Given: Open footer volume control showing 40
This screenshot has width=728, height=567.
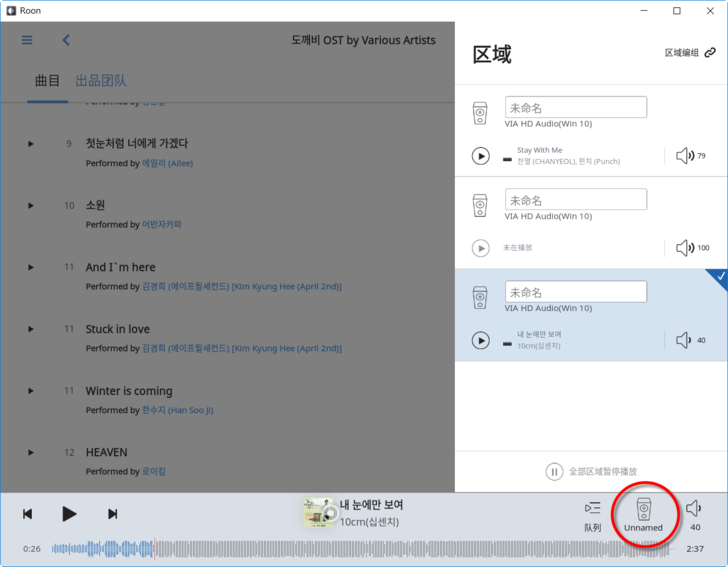Looking at the screenshot, I should [695, 515].
